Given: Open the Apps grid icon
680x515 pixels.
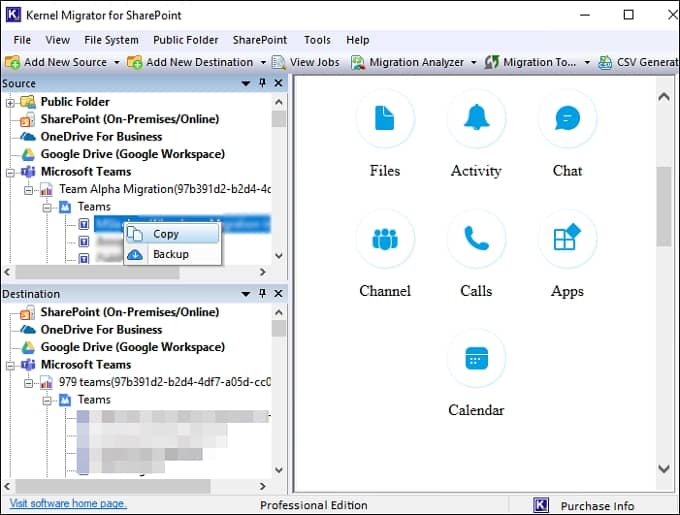Looking at the screenshot, I should pyautogui.click(x=567, y=239).
